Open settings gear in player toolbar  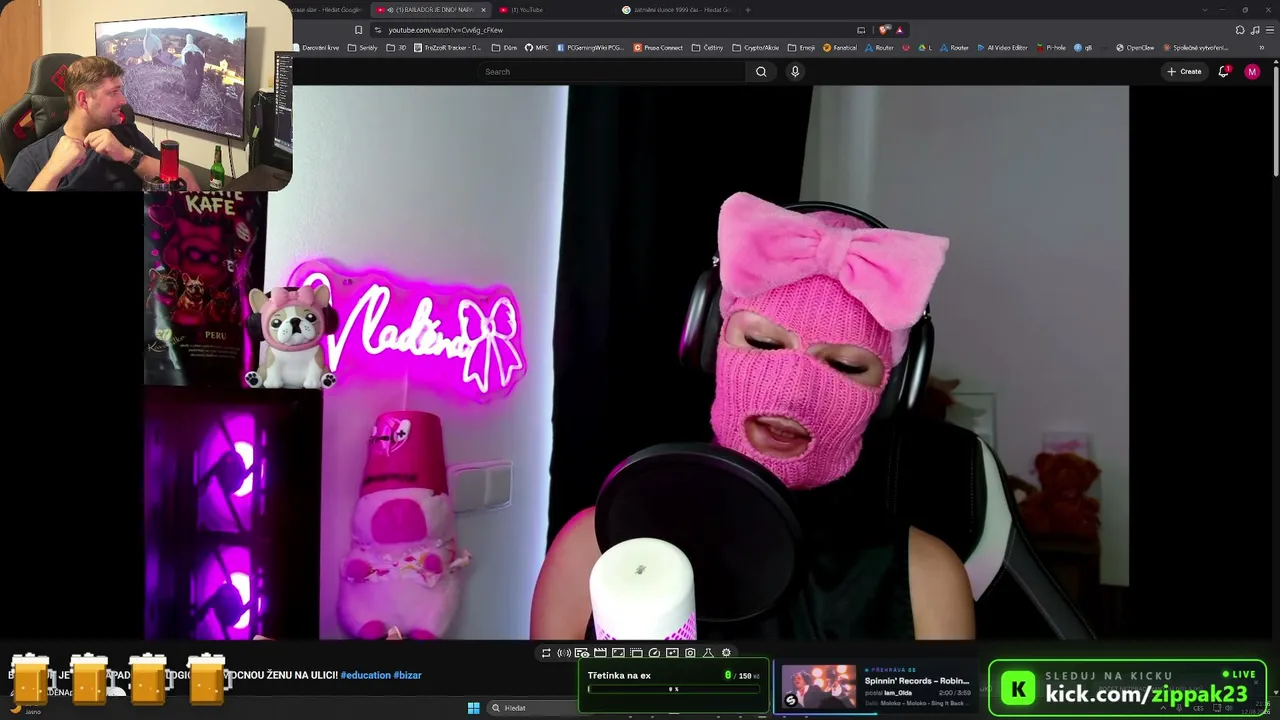(x=726, y=653)
